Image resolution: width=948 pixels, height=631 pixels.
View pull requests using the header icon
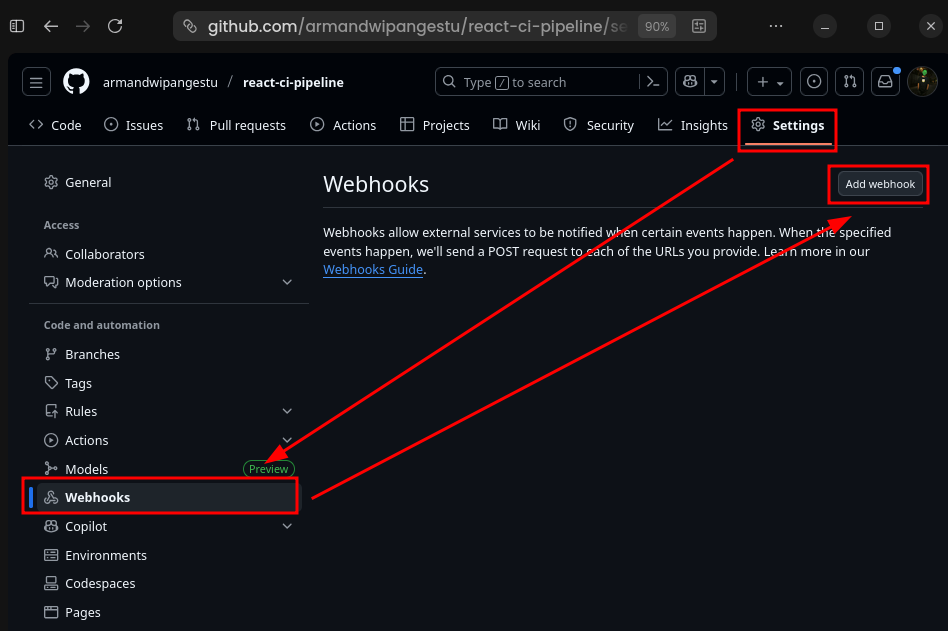[x=849, y=81]
